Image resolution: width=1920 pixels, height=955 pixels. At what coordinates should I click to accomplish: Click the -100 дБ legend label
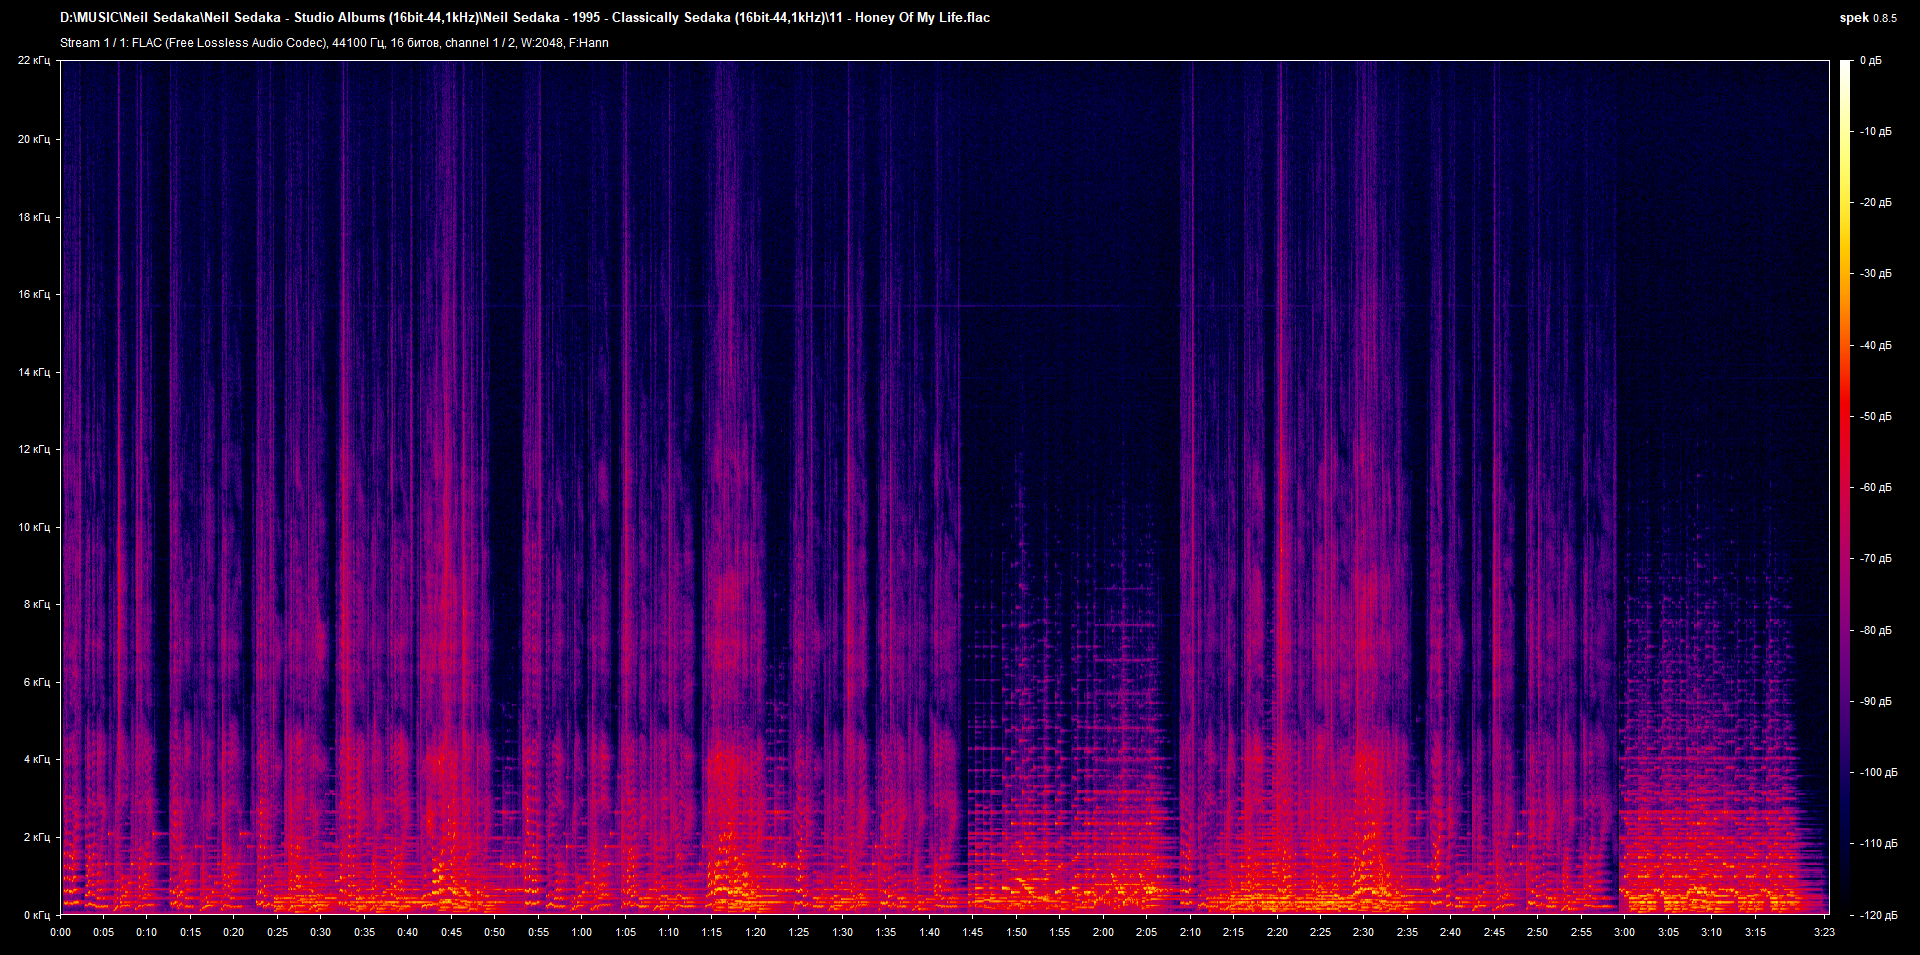point(1878,773)
